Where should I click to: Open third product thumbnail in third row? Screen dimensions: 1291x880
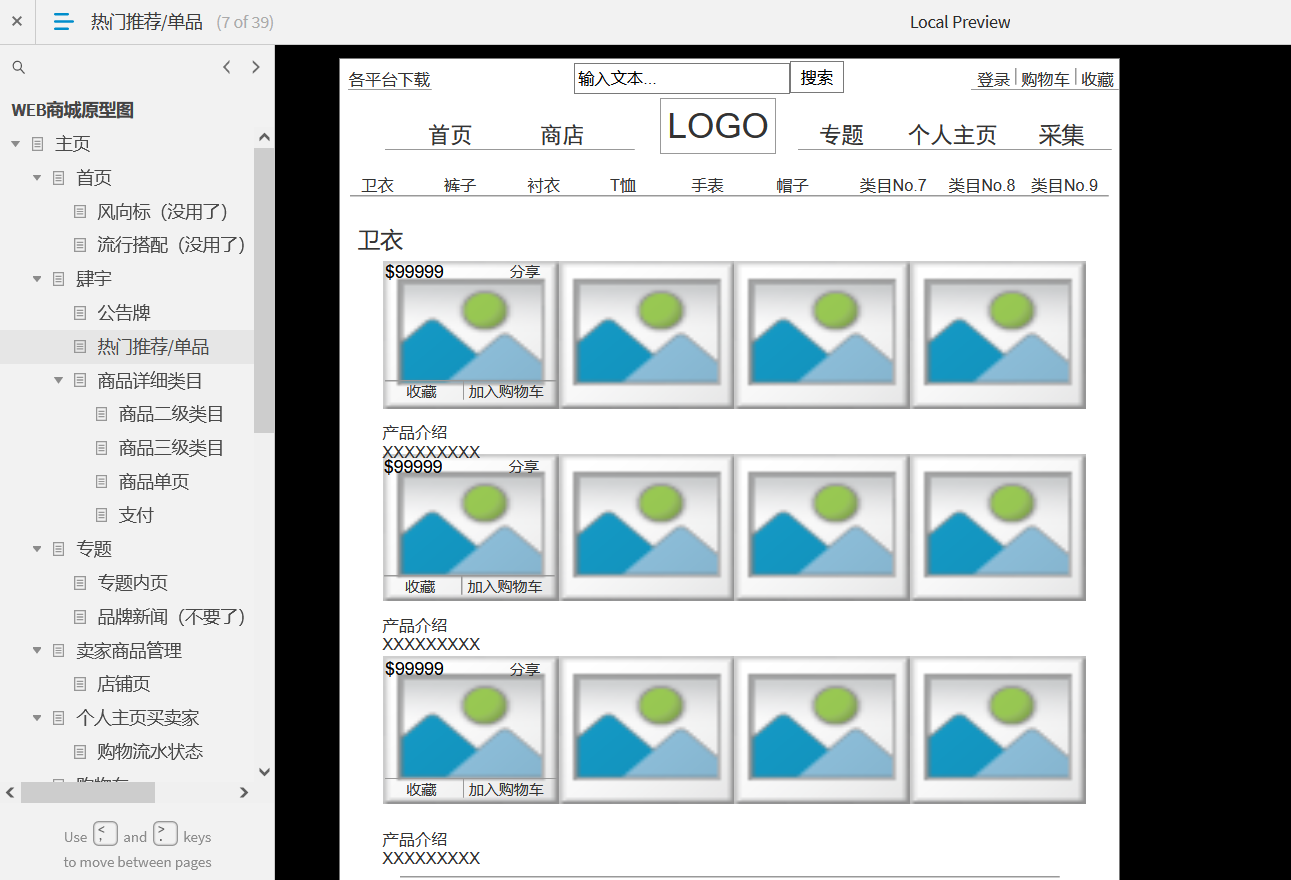click(822, 730)
